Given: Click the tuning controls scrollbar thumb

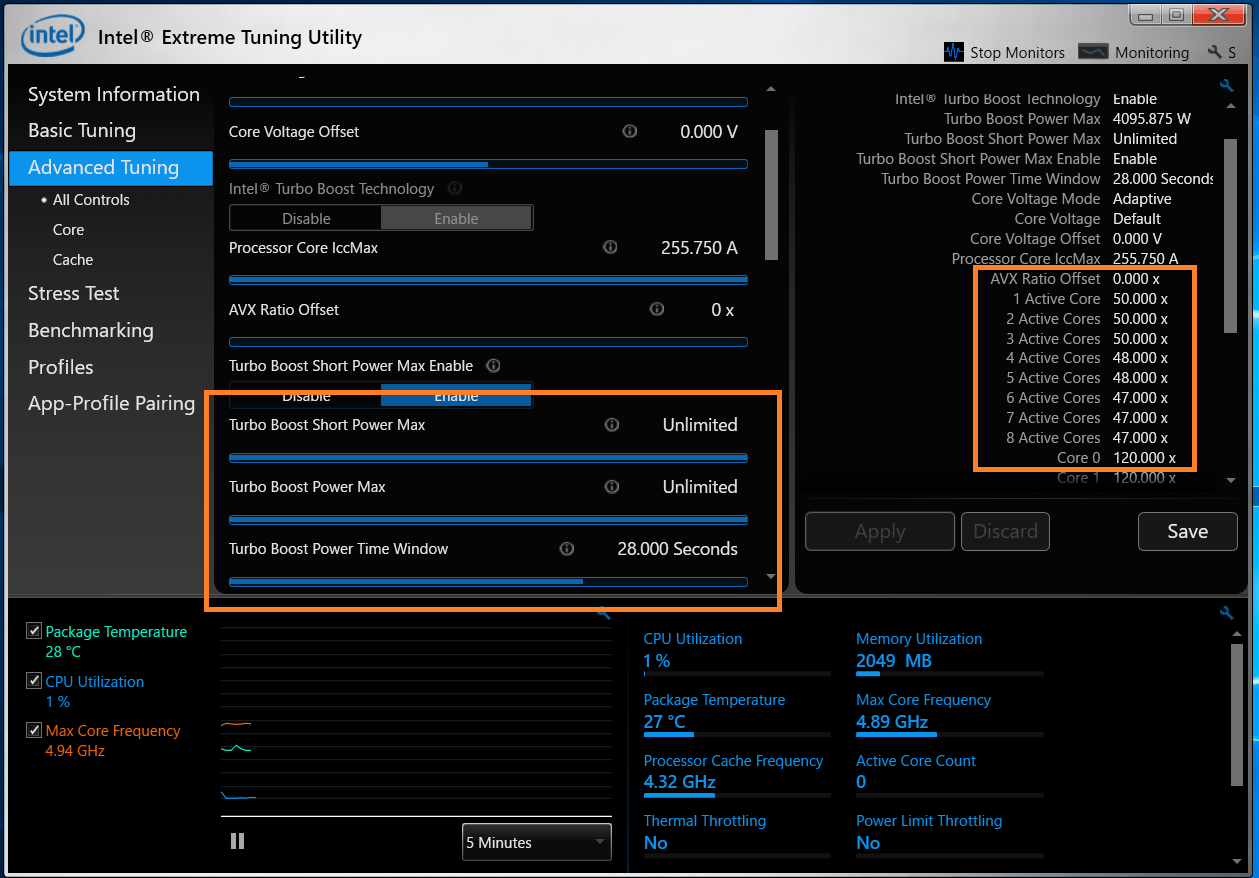Looking at the screenshot, I should (771, 195).
